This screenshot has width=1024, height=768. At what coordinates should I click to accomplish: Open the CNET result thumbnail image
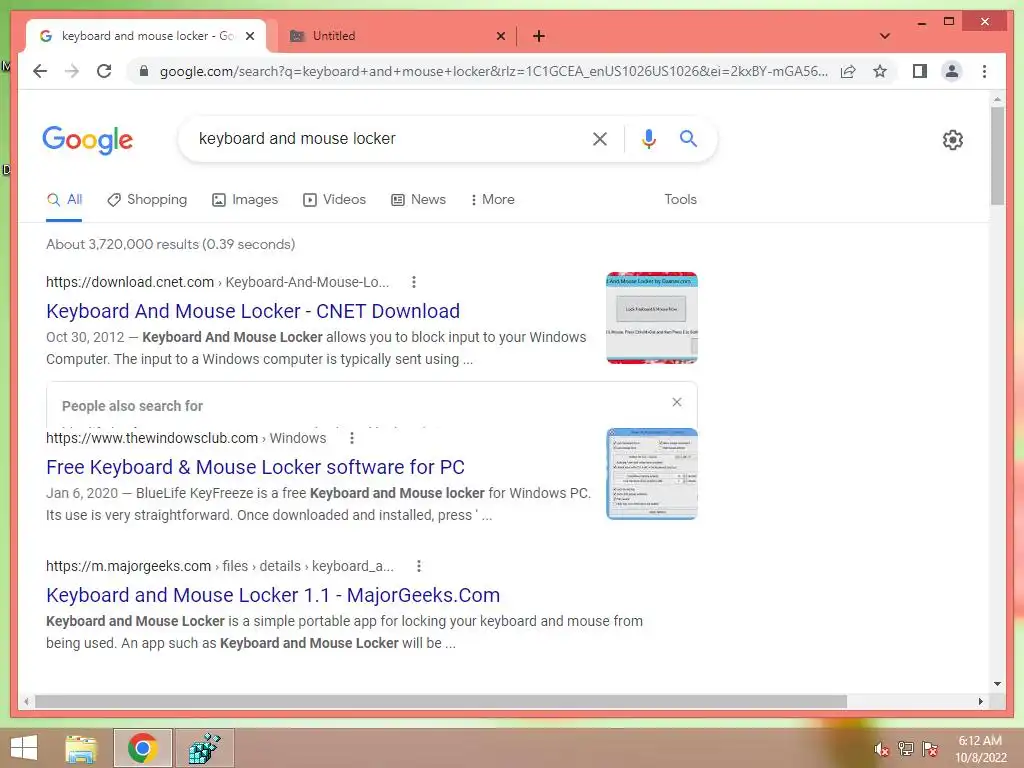pos(652,317)
